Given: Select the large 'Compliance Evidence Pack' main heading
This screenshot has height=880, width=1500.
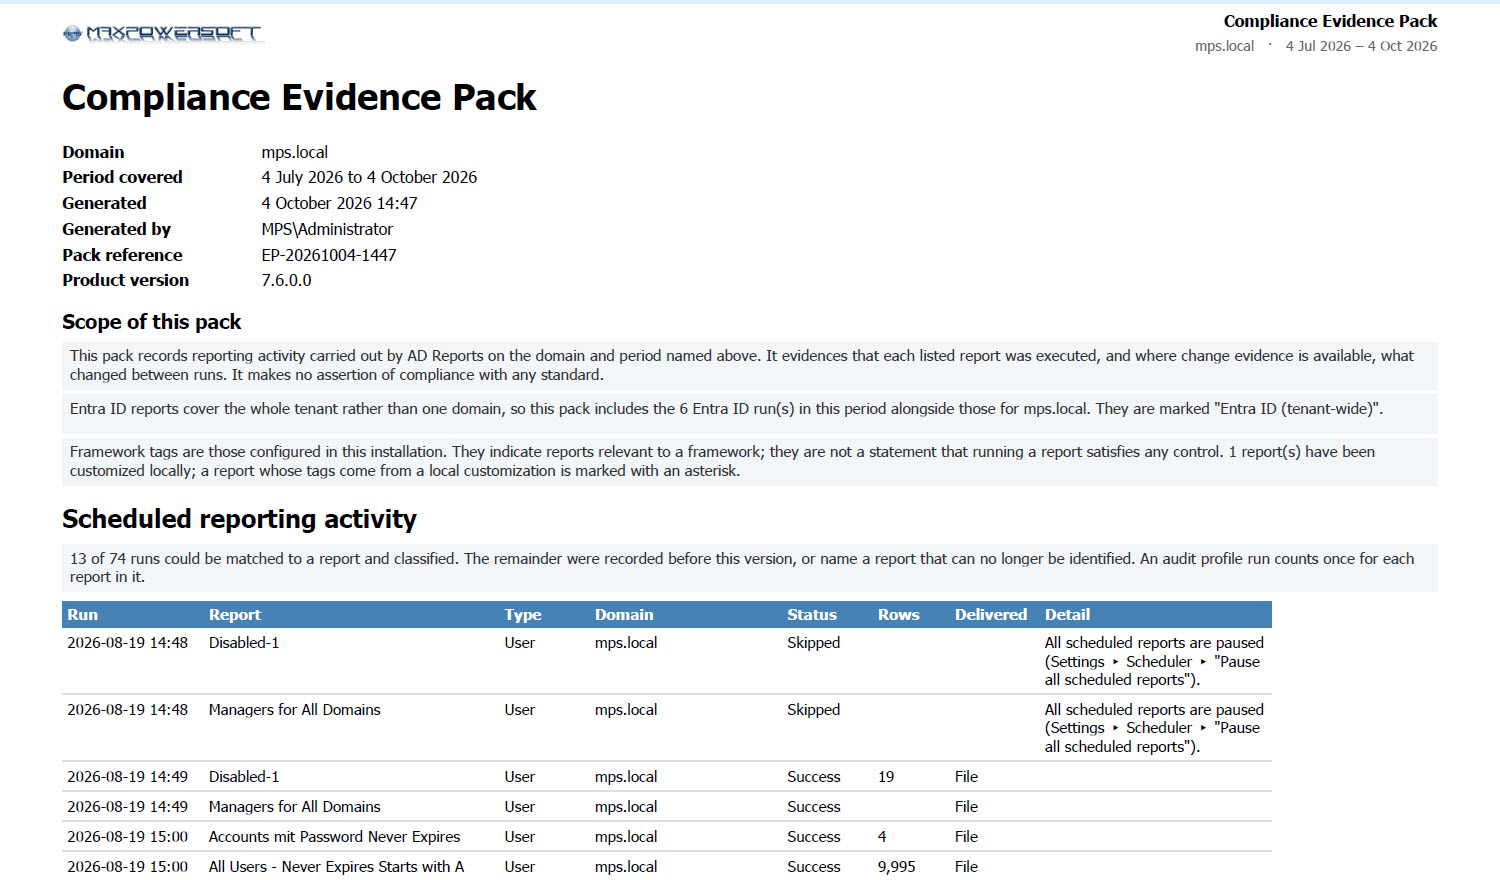Looking at the screenshot, I should click(299, 97).
